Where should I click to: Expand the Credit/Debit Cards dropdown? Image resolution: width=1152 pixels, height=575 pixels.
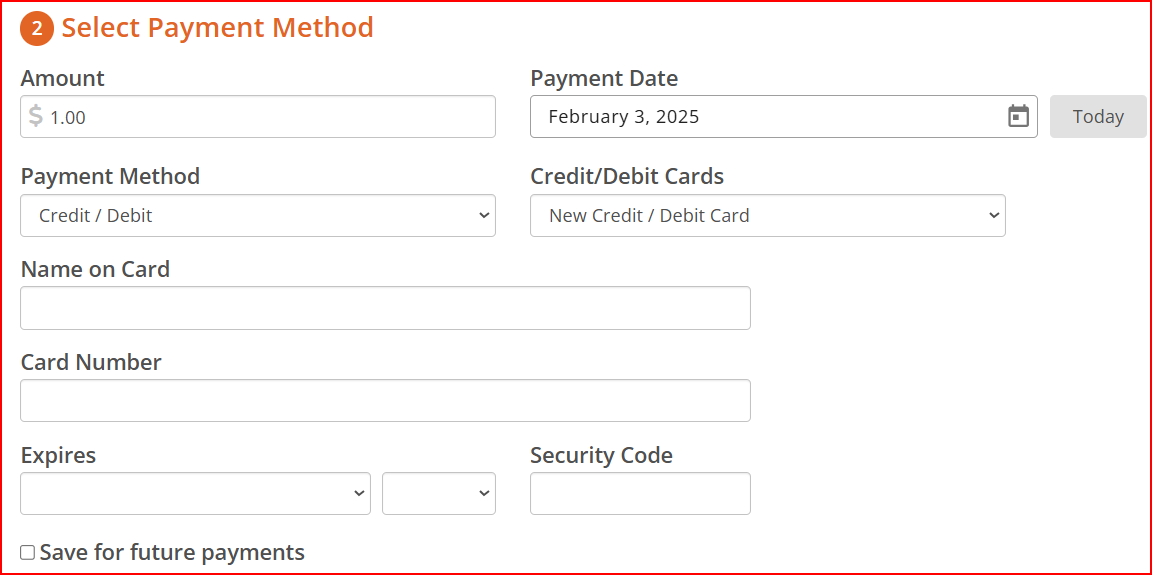768,215
